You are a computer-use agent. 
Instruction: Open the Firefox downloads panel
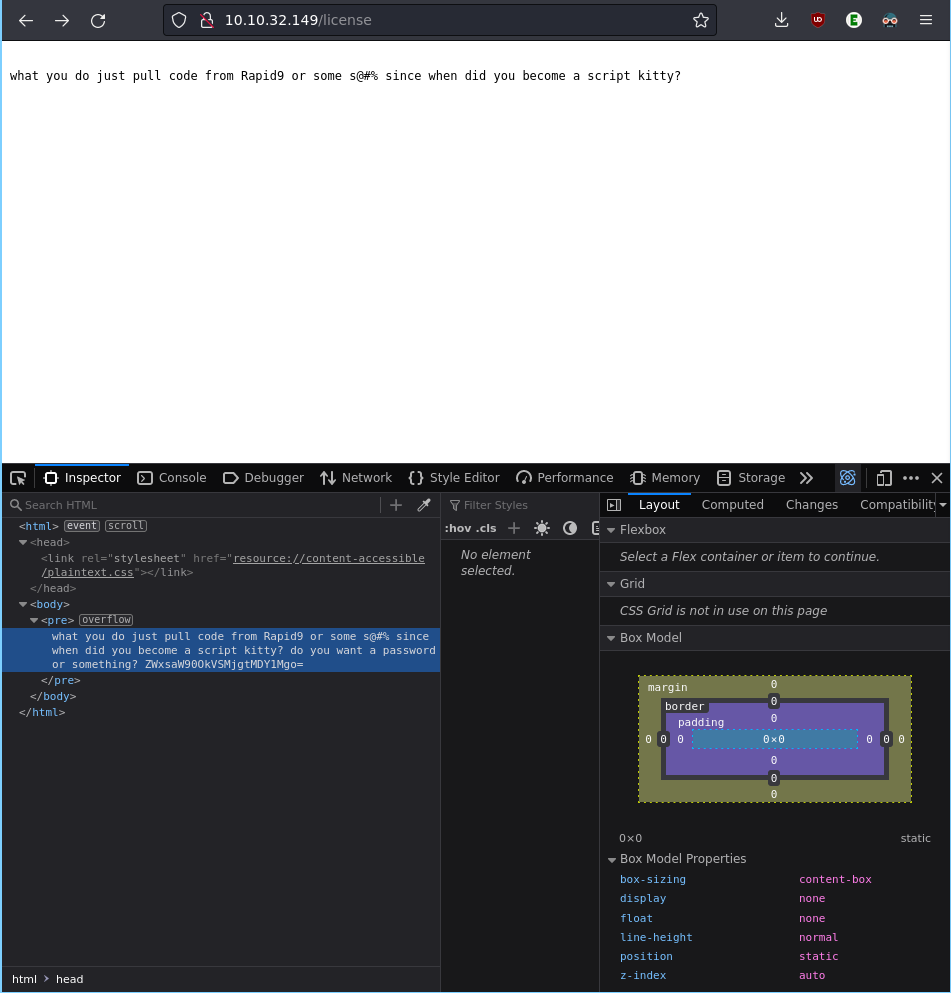tap(782, 20)
